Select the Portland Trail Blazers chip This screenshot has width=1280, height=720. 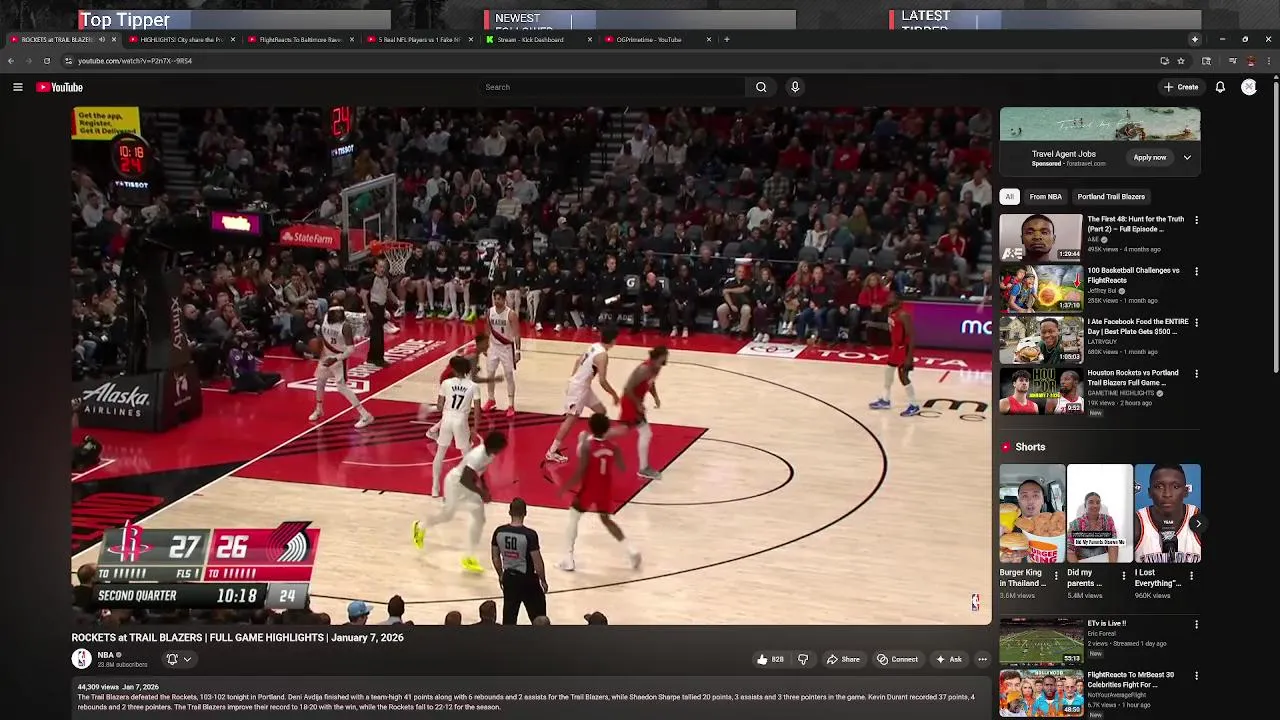coord(1111,197)
